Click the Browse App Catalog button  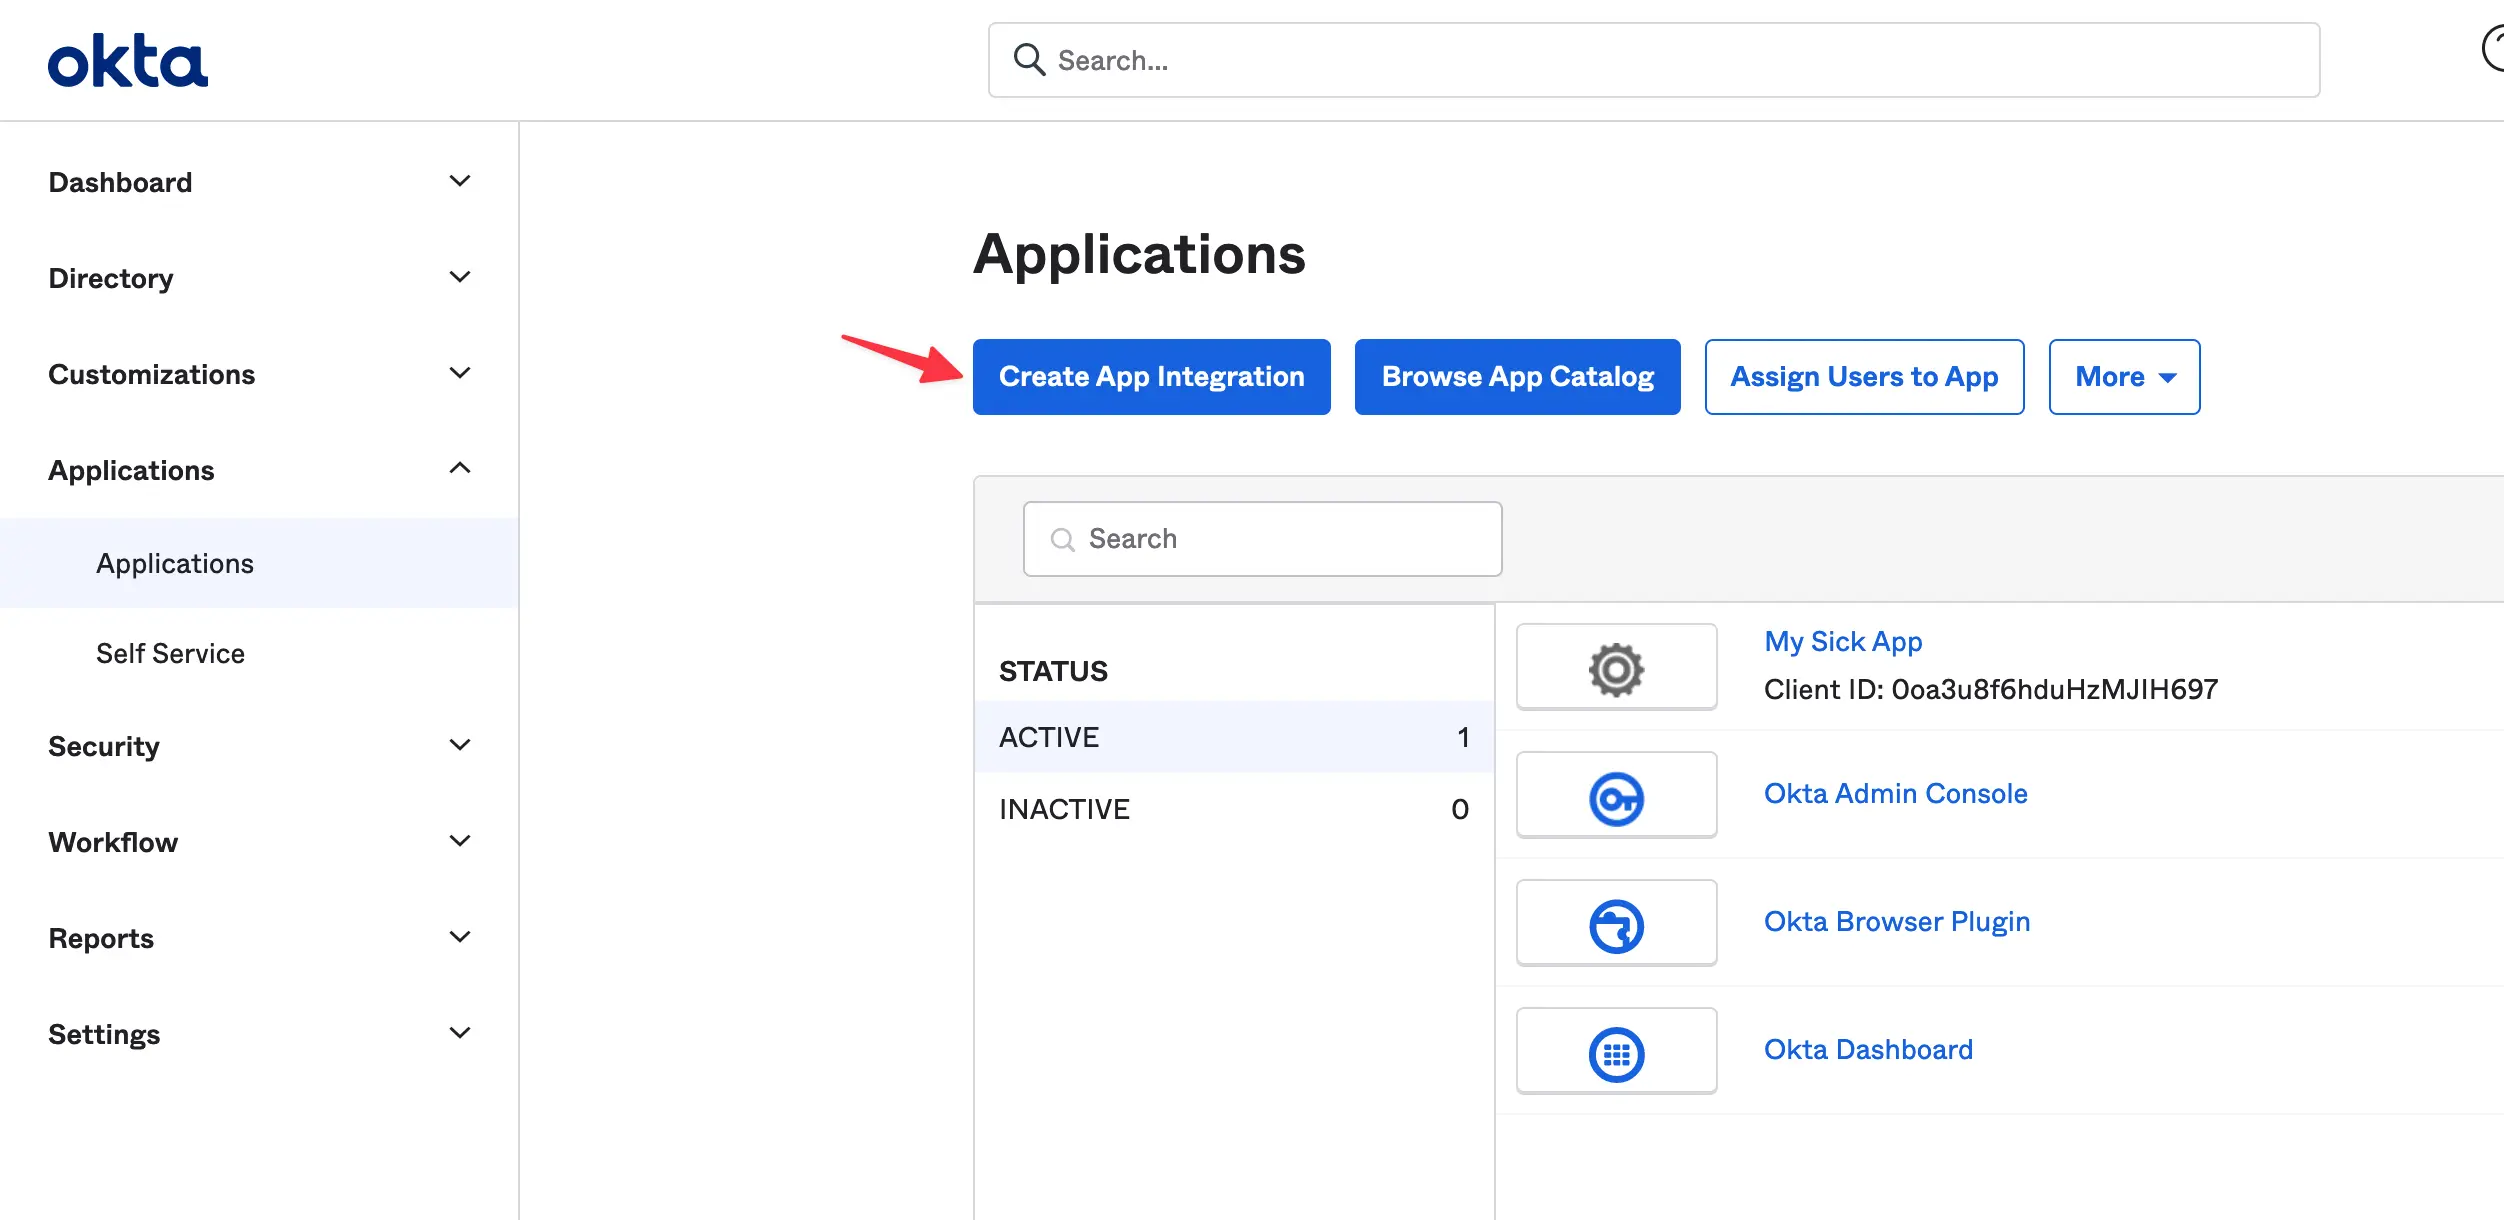[x=1516, y=377]
